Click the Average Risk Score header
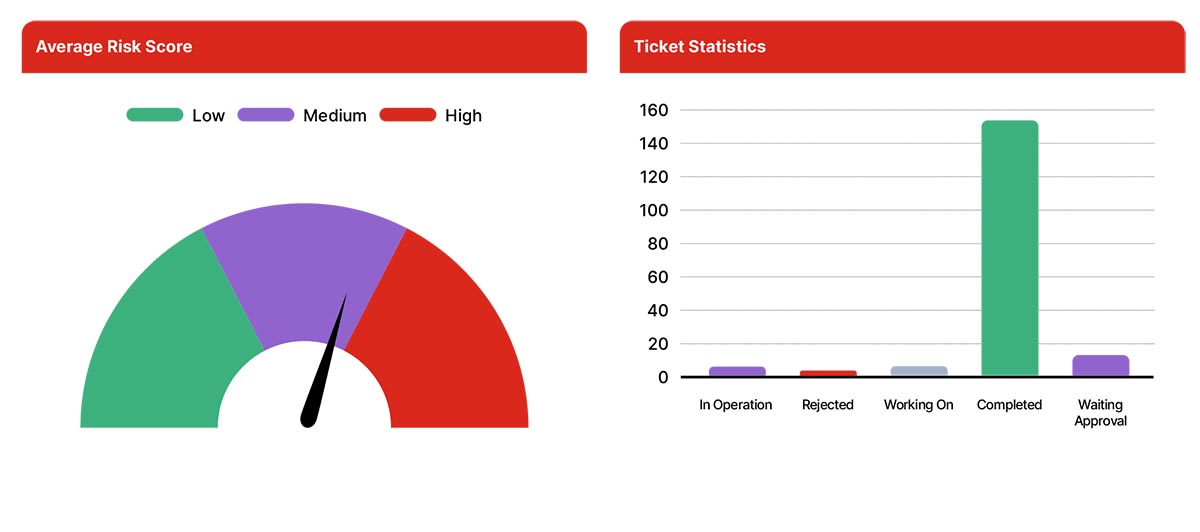The height and width of the screenshot is (532, 1200). tap(114, 47)
